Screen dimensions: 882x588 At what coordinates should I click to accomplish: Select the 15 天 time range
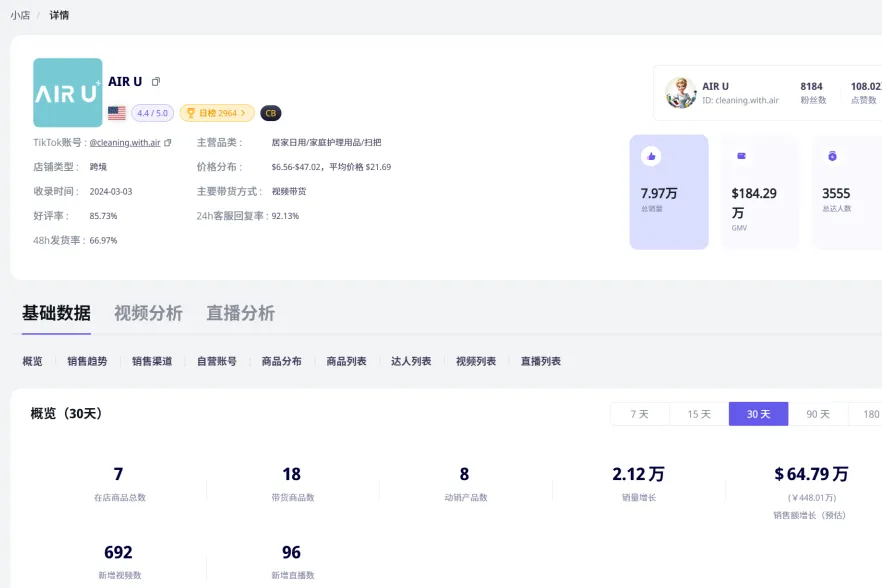pyautogui.click(x=699, y=414)
